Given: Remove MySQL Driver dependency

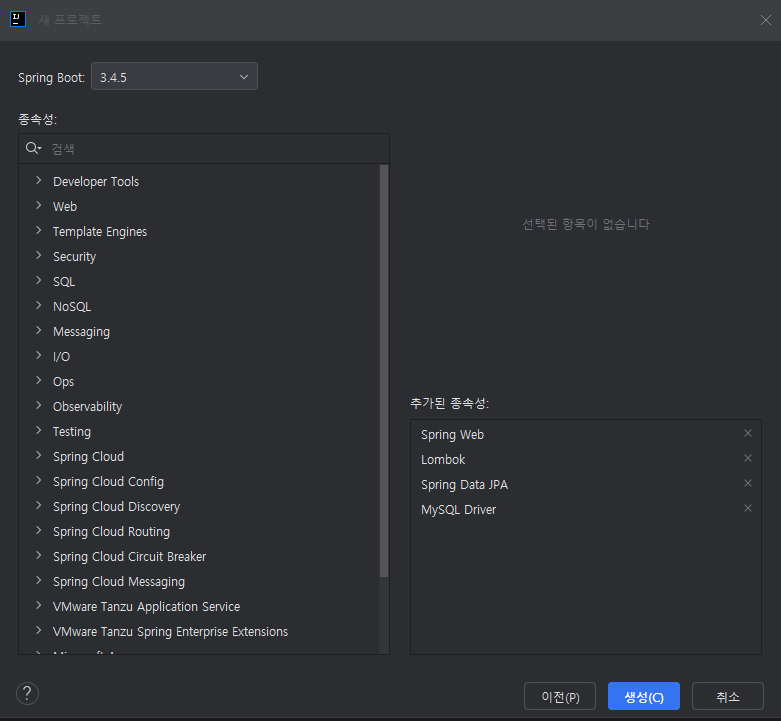Looking at the screenshot, I should tap(748, 508).
